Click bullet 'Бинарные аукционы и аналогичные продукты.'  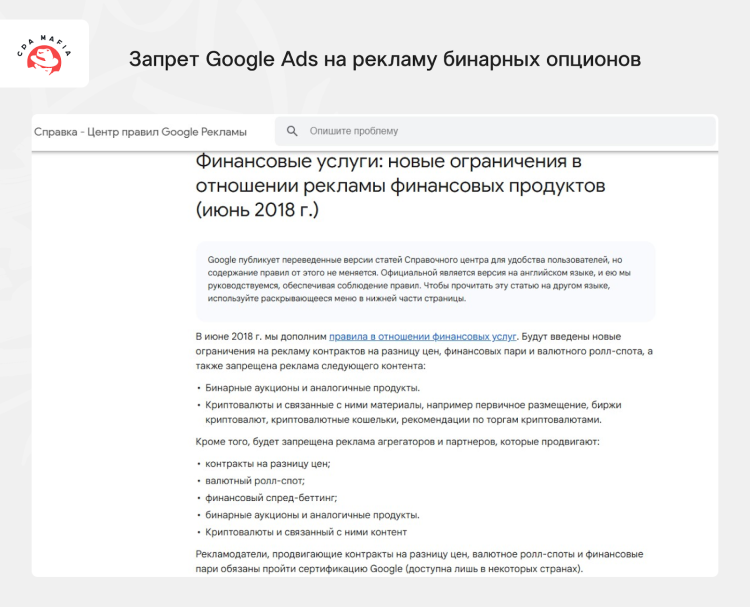pyautogui.click(x=312, y=388)
